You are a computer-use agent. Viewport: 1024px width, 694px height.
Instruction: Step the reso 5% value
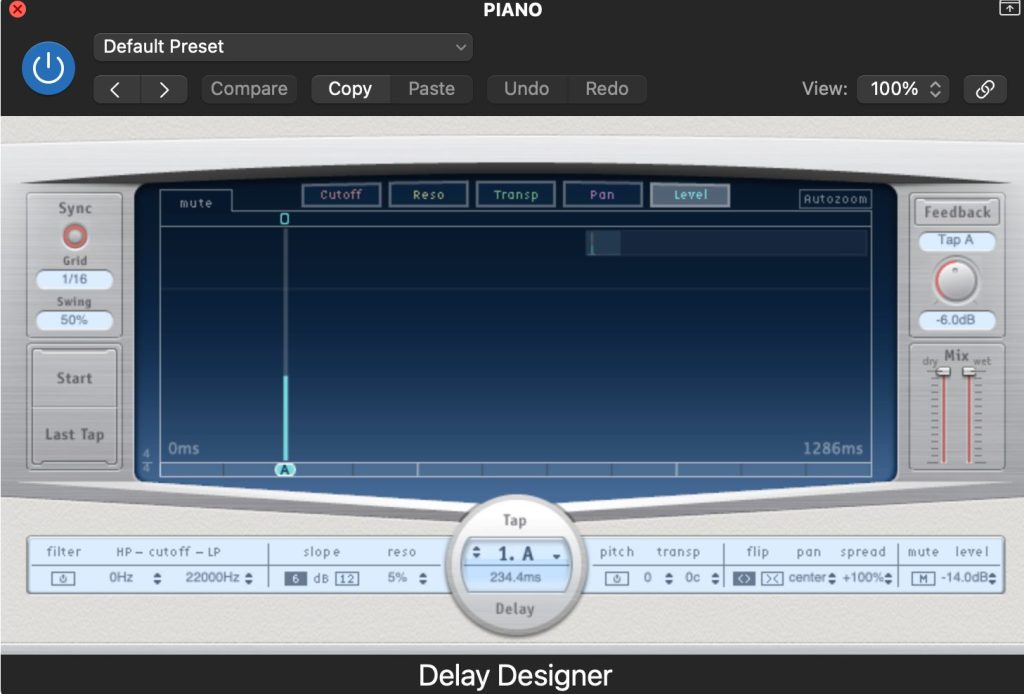tap(423, 578)
